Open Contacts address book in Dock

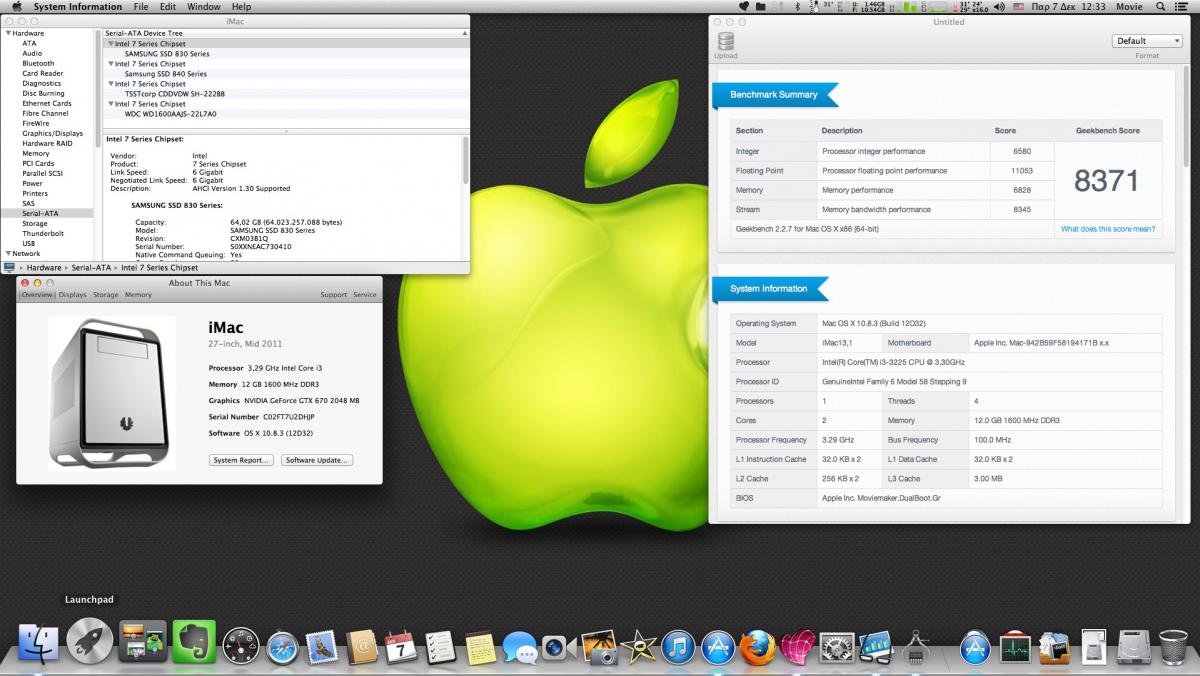pos(362,647)
